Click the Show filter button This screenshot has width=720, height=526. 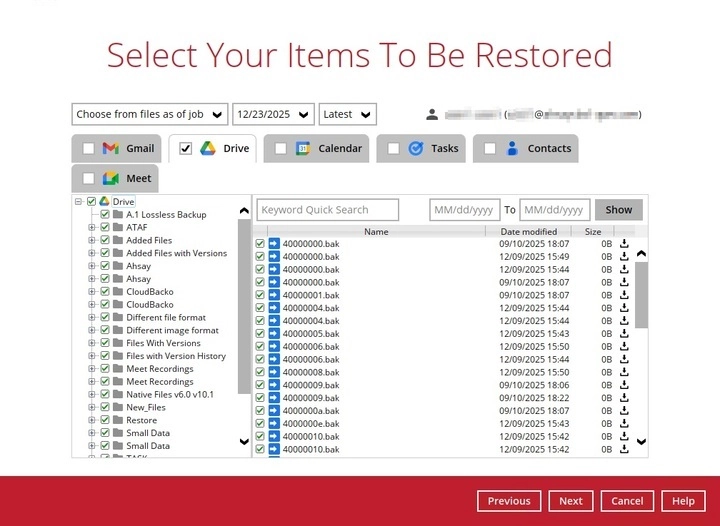pyautogui.click(x=619, y=210)
